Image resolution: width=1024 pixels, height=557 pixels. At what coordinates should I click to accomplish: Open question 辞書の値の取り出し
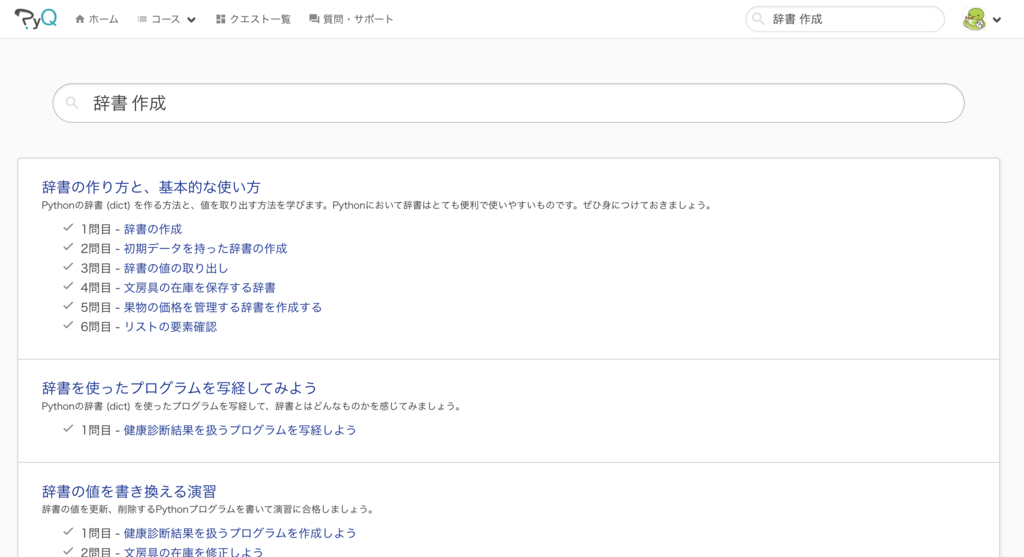pos(176,268)
